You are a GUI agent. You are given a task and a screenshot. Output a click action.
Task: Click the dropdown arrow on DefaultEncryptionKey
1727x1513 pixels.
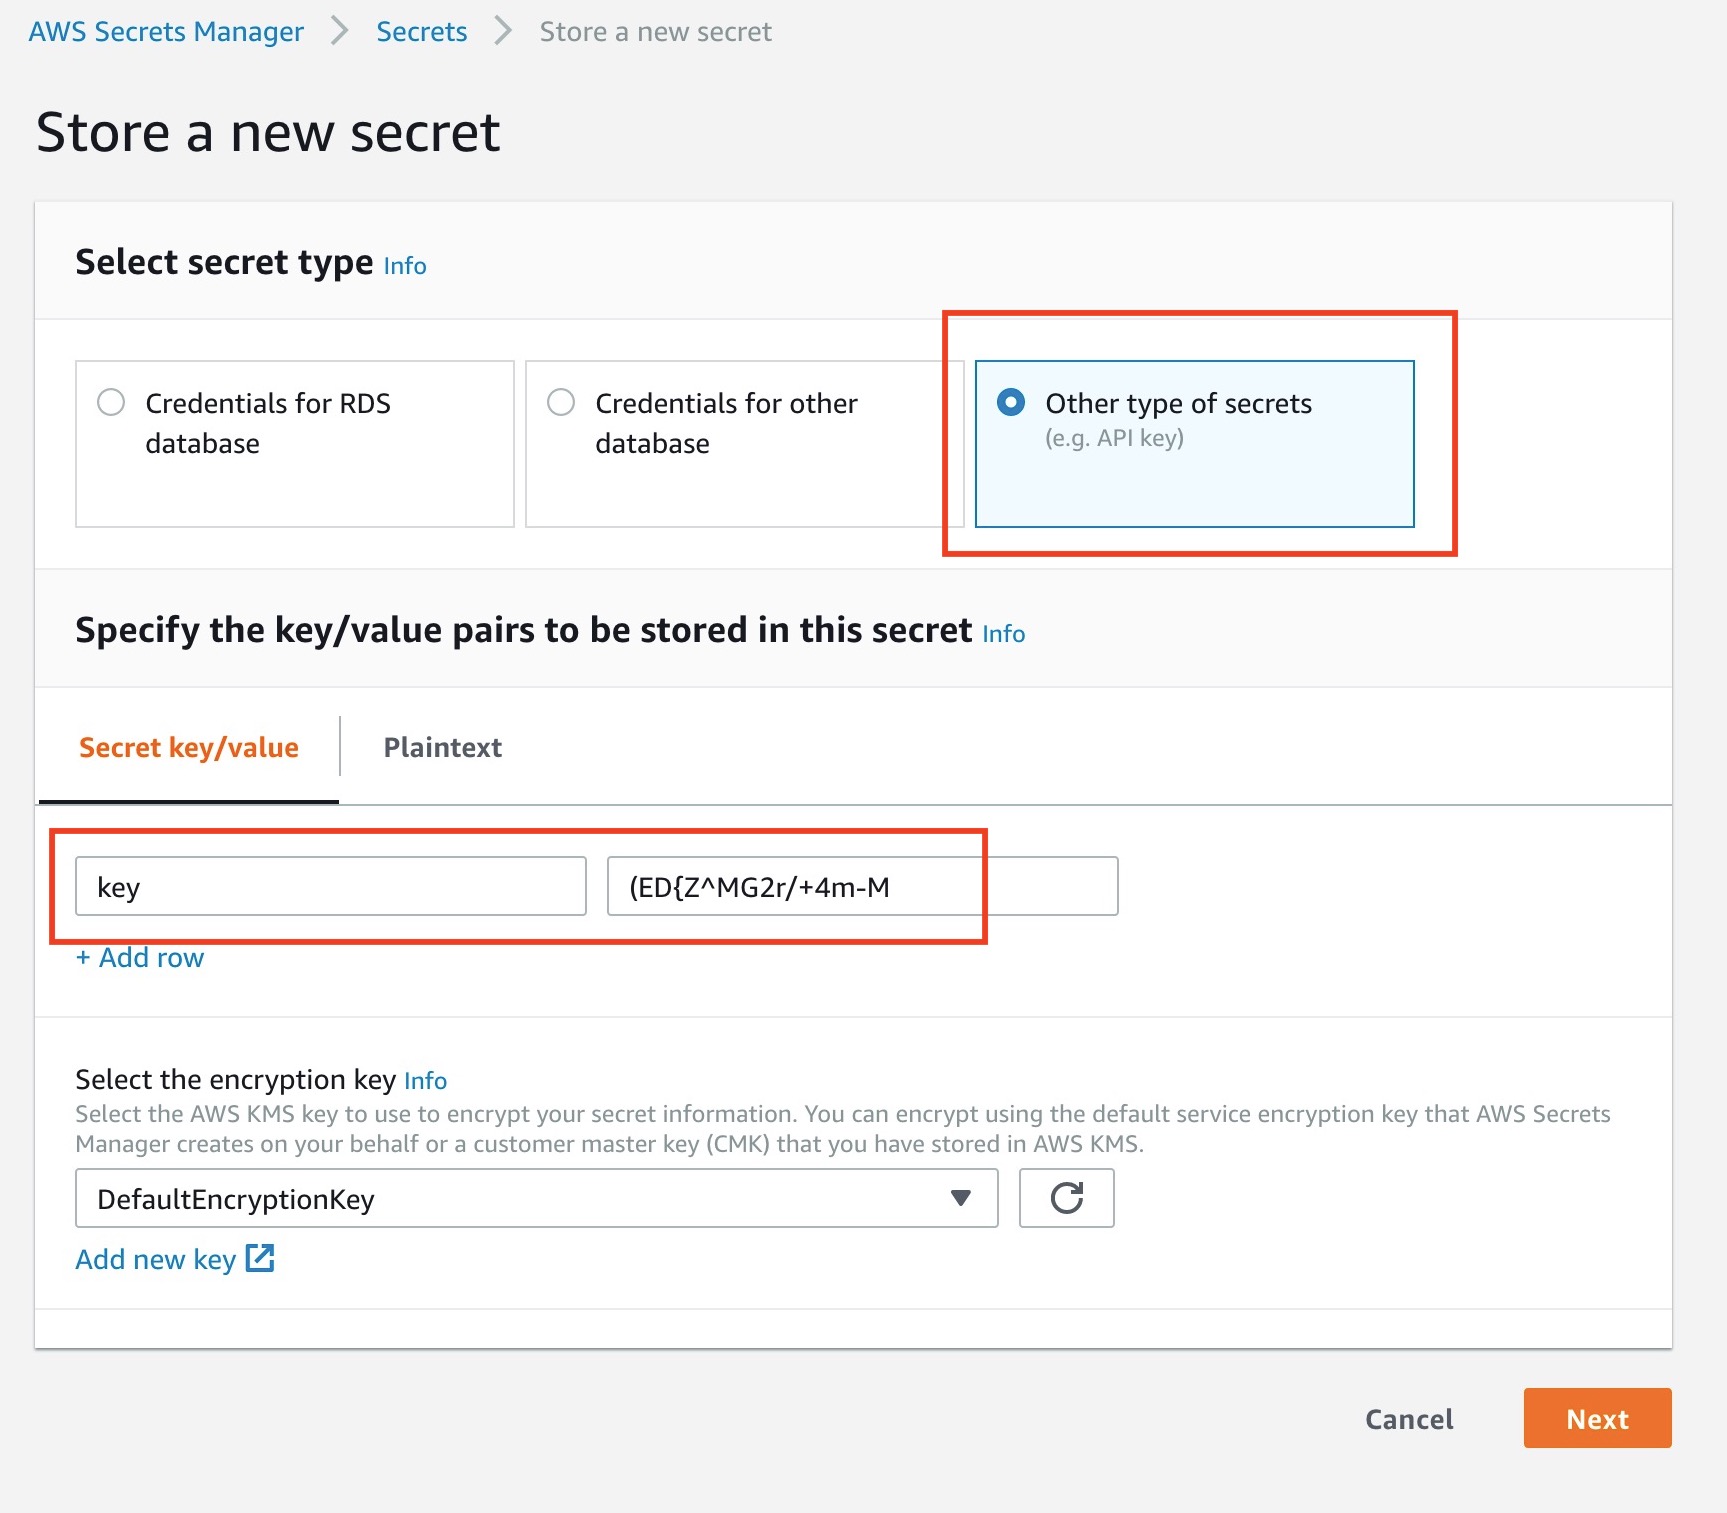(960, 1198)
